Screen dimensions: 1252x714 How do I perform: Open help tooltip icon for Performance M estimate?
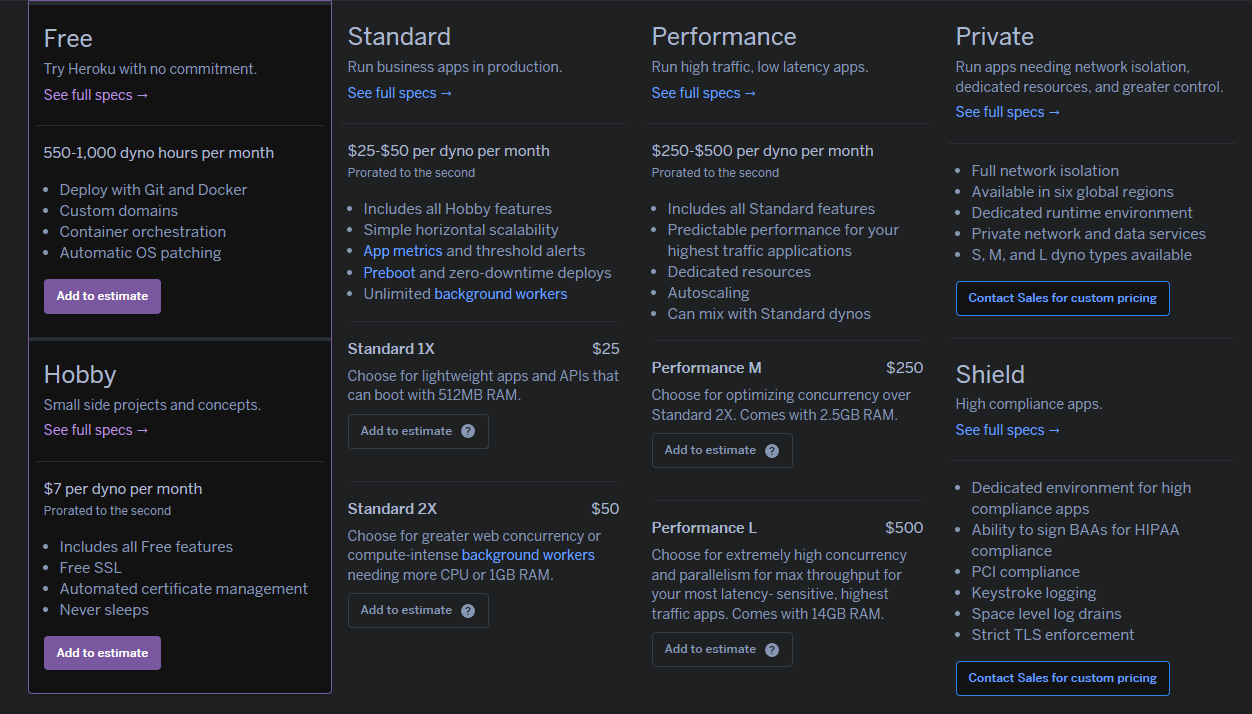point(773,450)
